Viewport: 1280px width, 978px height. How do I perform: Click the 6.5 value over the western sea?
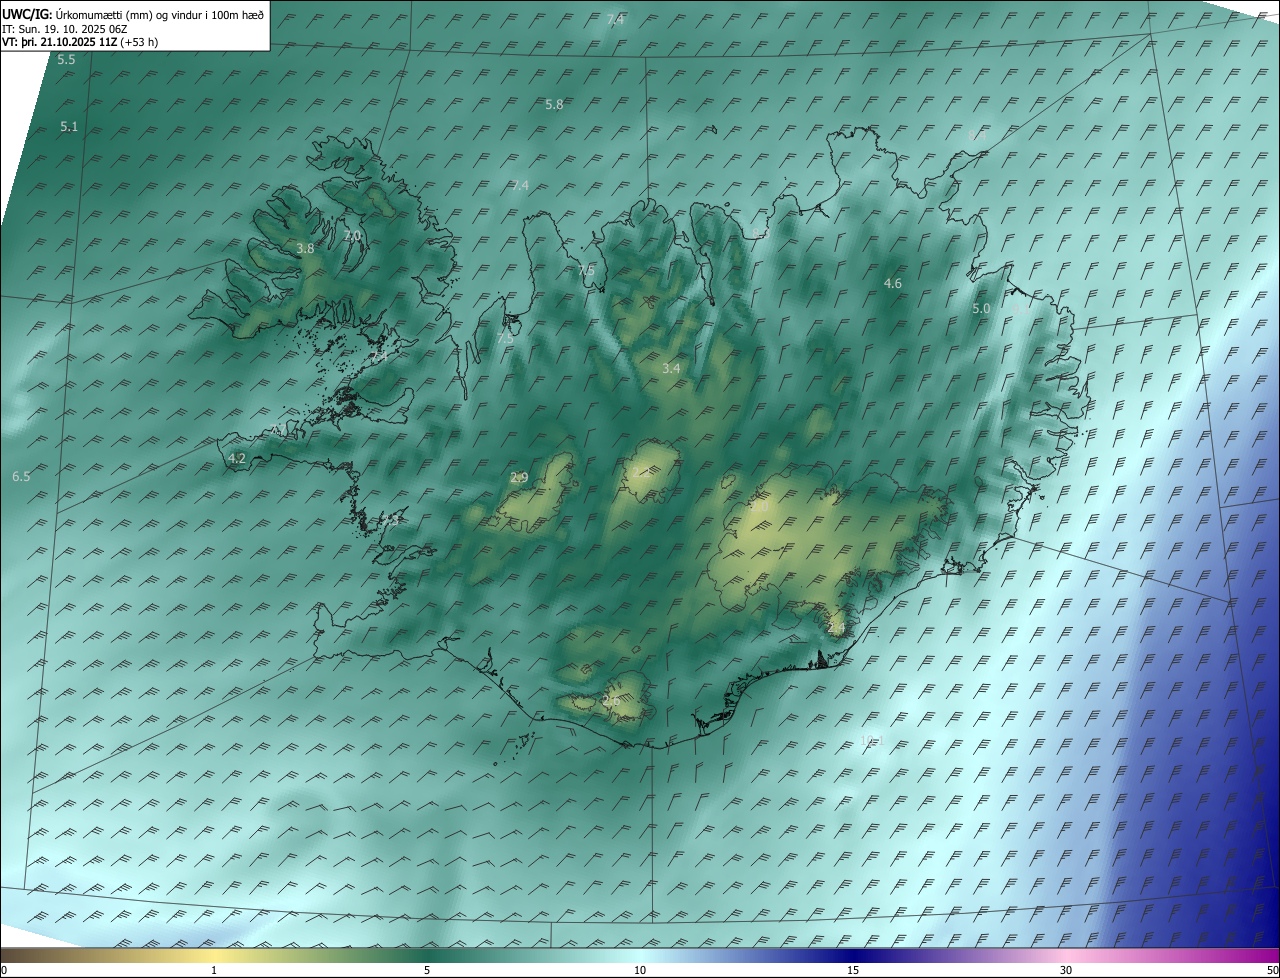point(21,477)
